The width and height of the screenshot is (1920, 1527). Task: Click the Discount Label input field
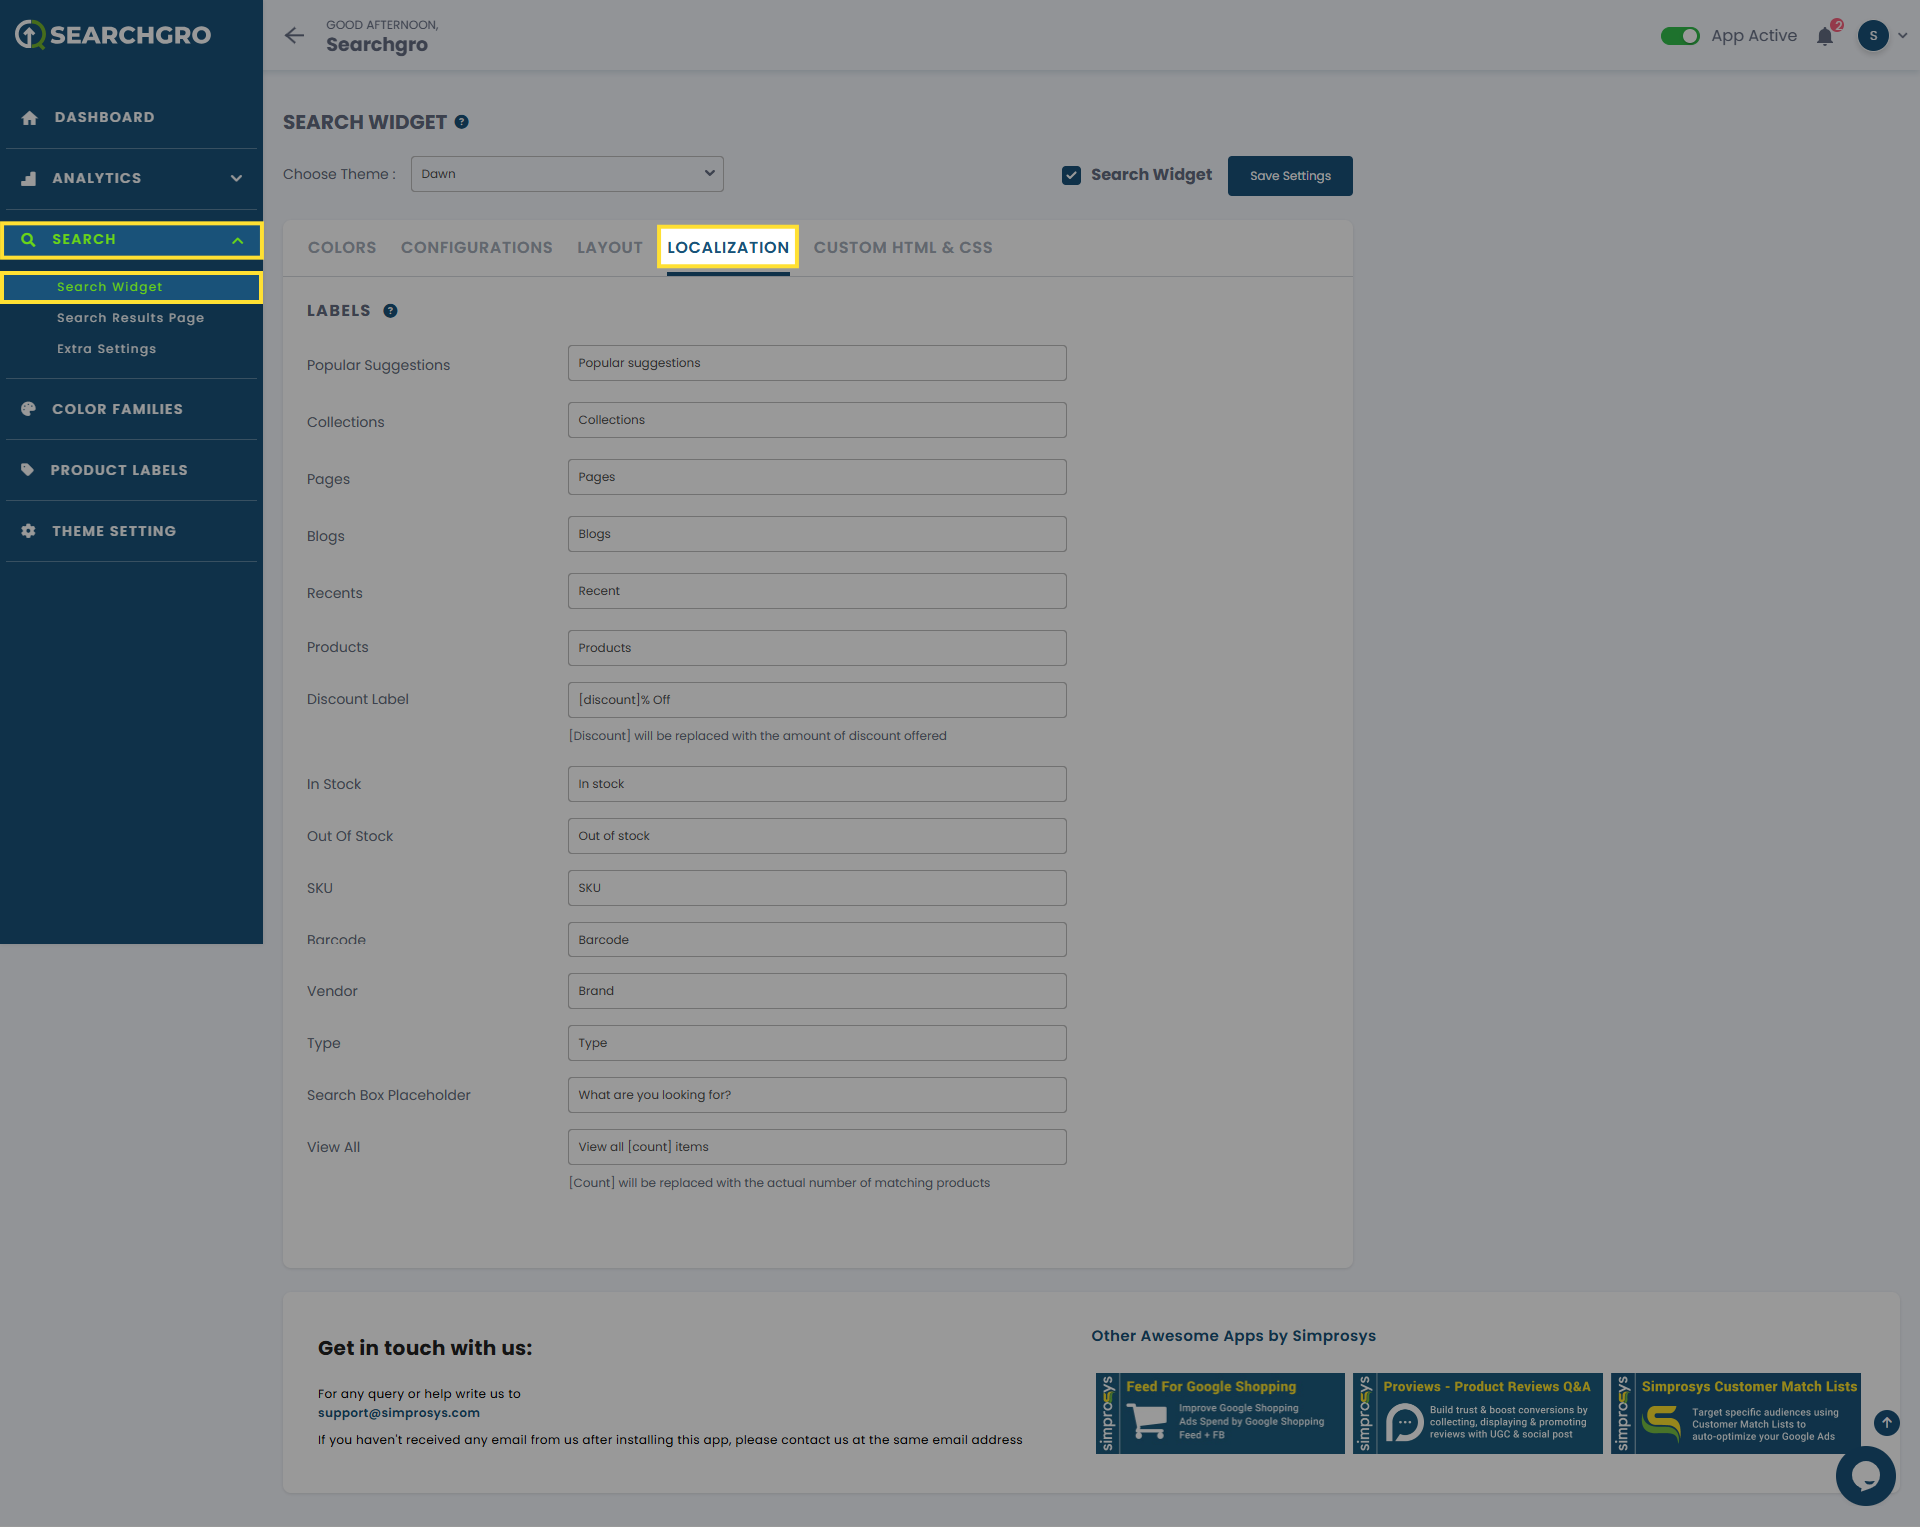816,700
